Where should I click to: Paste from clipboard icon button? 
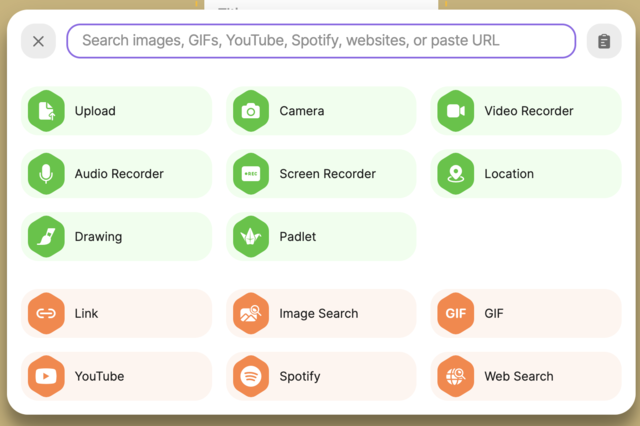click(604, 41)
